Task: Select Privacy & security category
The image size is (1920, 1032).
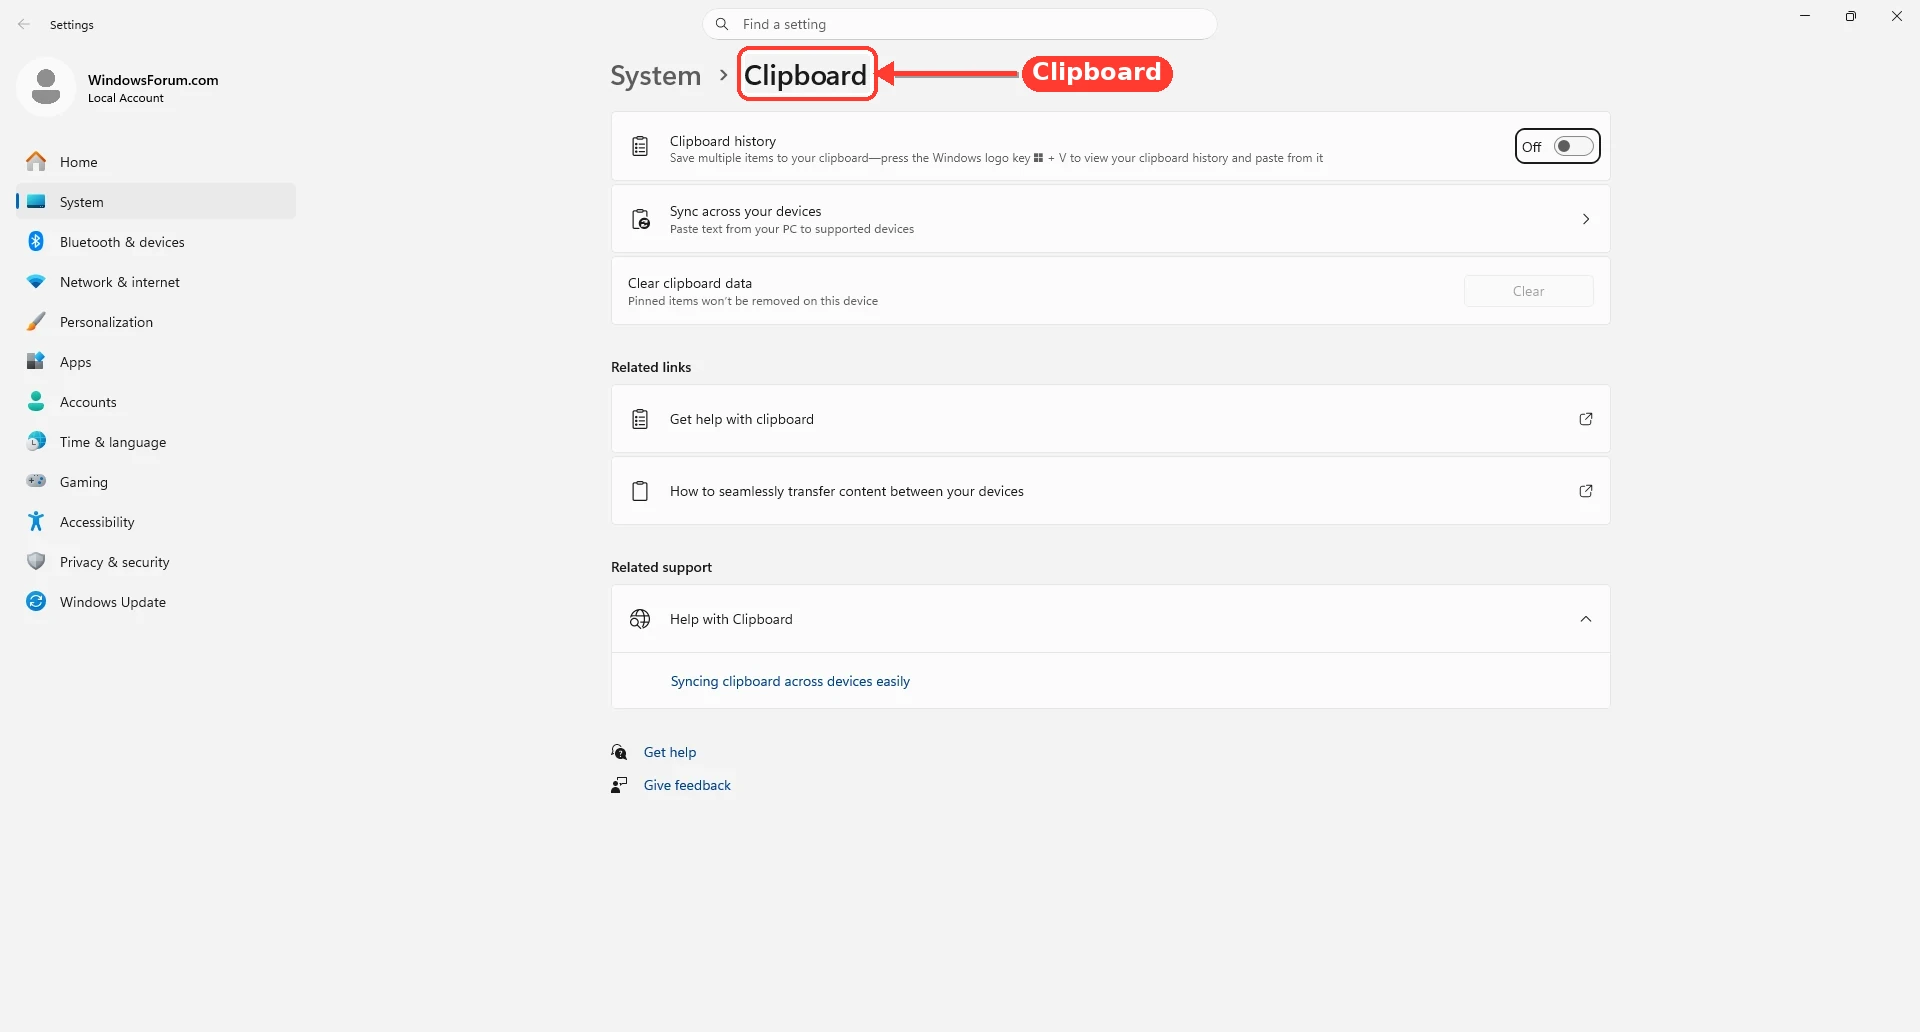Action: (x=156, y=561)
